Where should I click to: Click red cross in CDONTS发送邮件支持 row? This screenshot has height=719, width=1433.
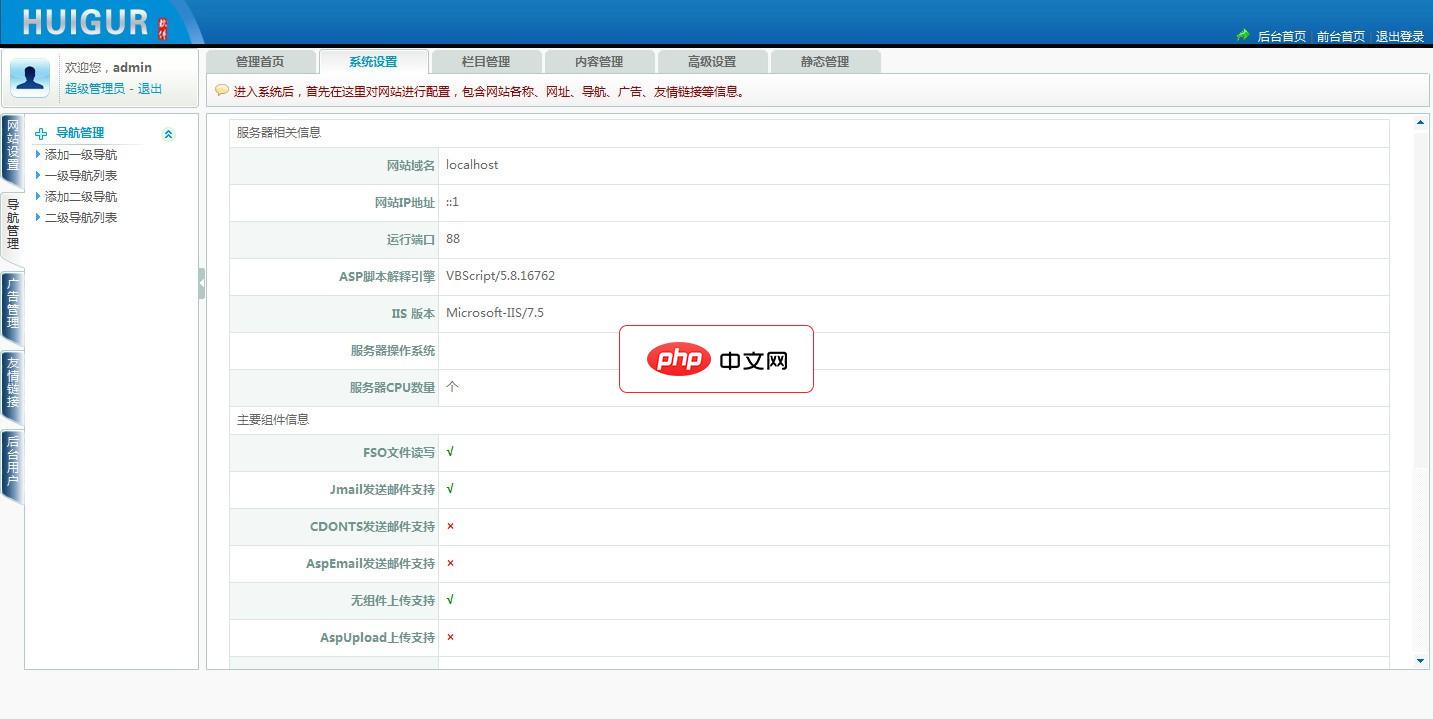pyautogui.click(x=450, y=526)
